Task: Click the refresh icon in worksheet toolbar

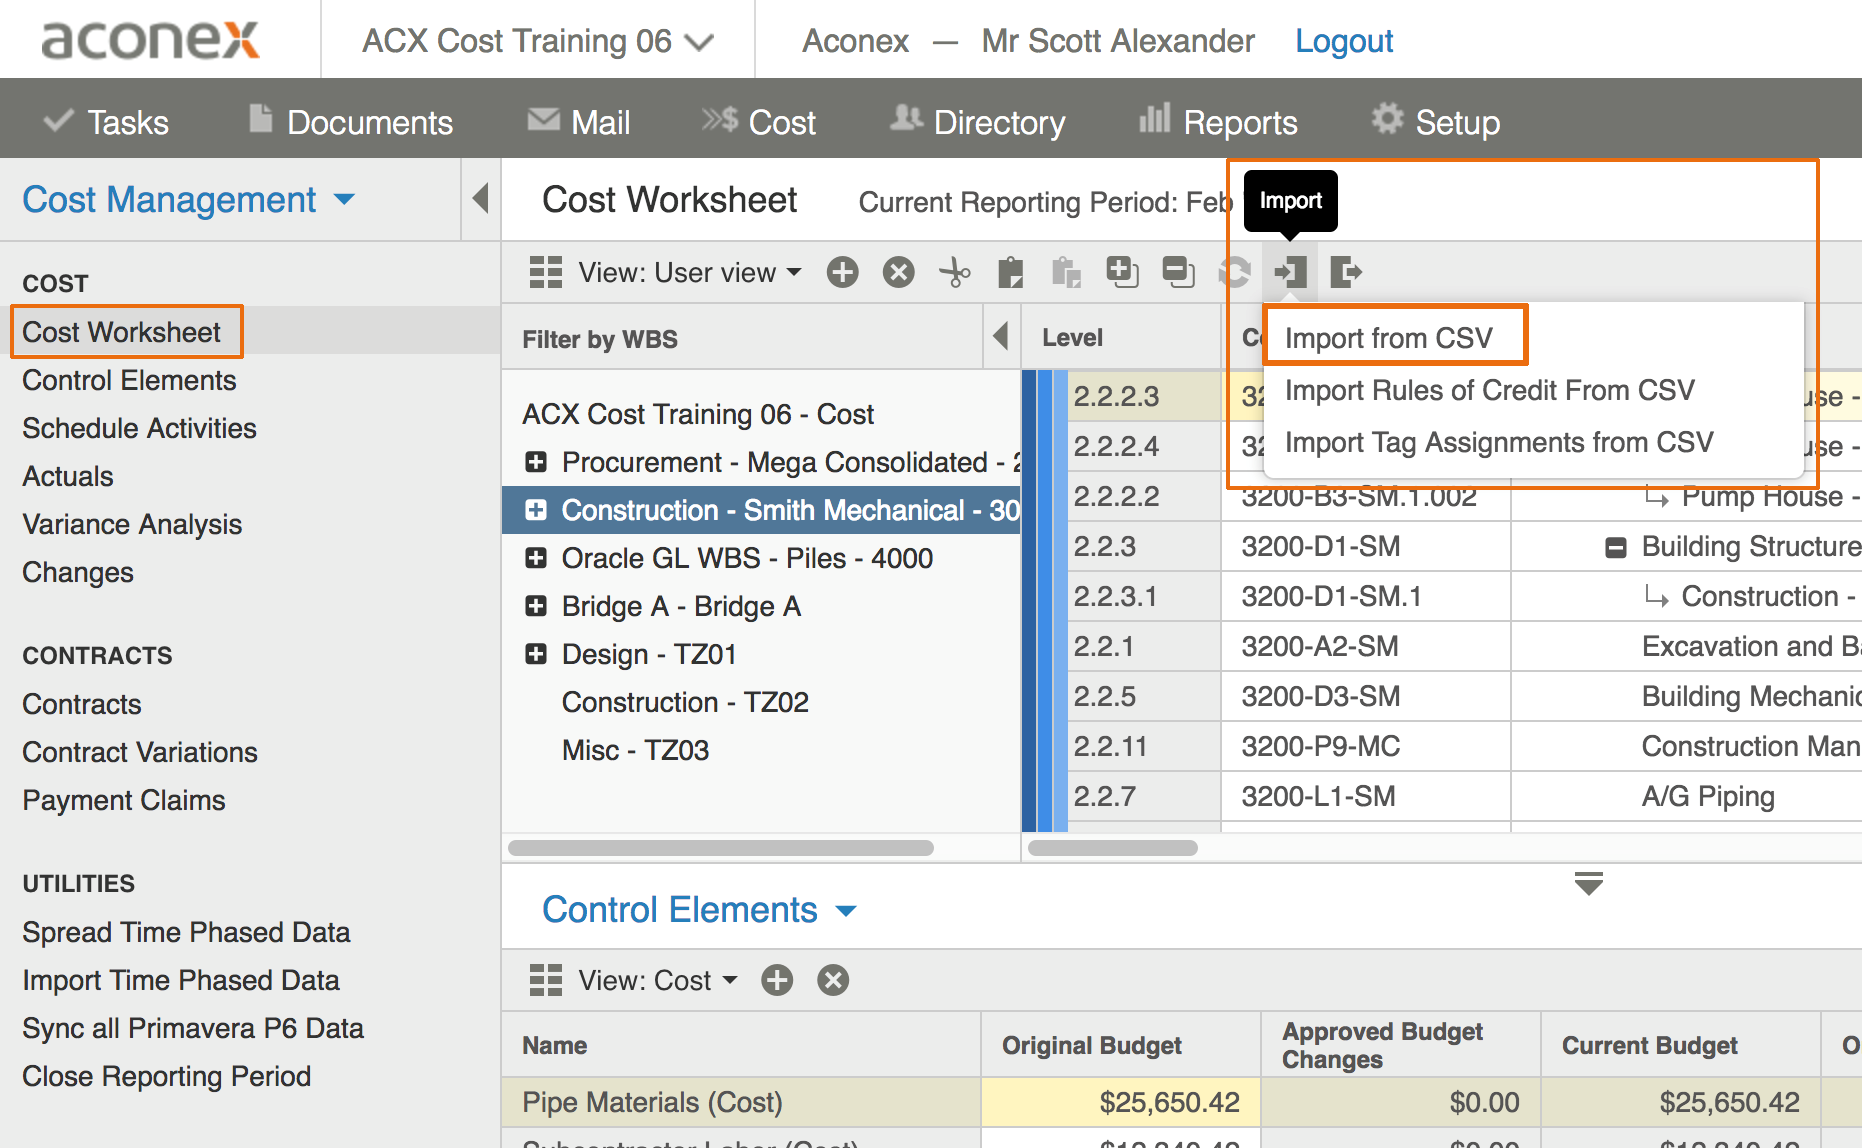Action: coord(1235,272)
